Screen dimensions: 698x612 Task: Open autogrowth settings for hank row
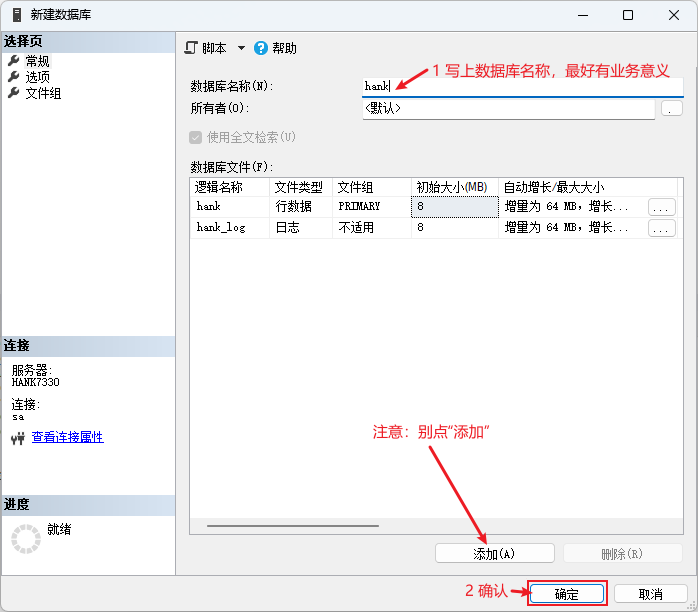[x=662, y=207]
